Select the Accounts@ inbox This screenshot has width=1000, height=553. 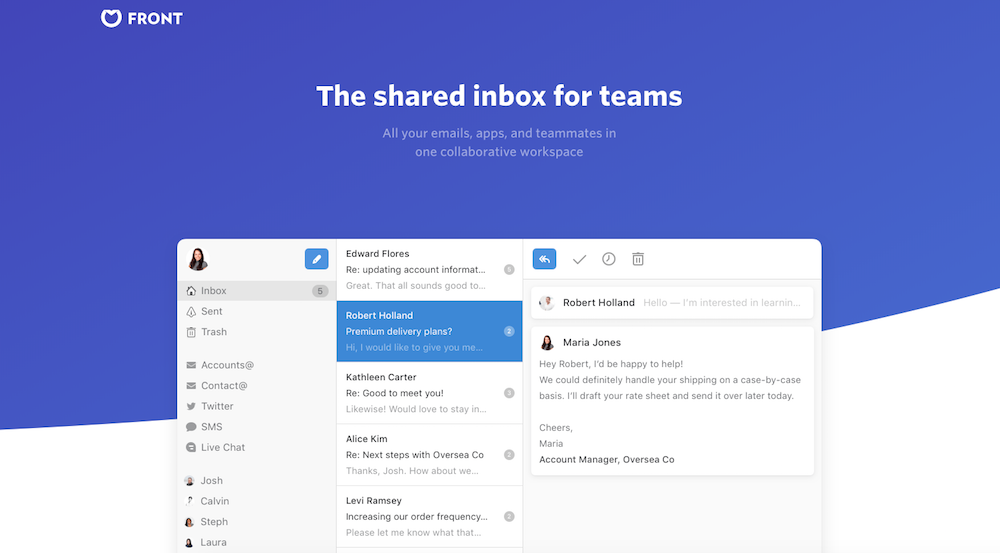(226, 365)
